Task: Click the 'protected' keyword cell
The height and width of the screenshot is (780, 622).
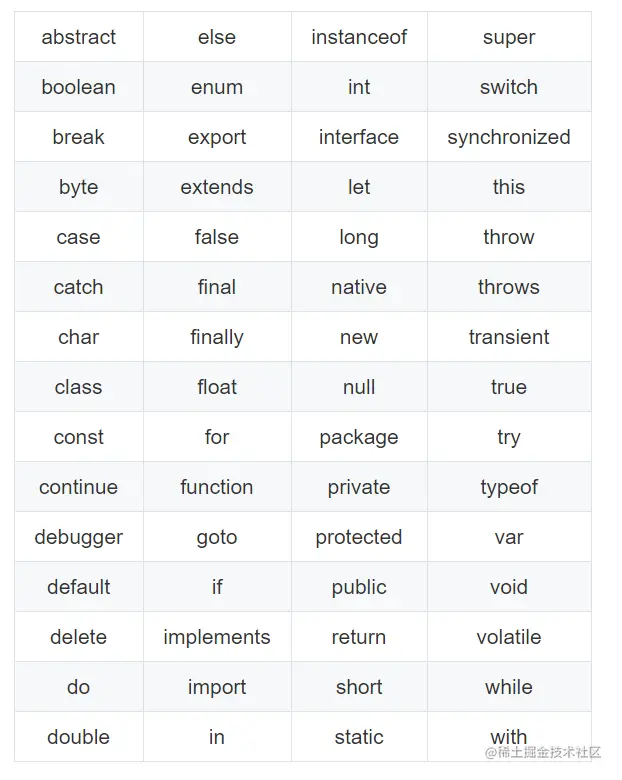Action: click(359, 537)
